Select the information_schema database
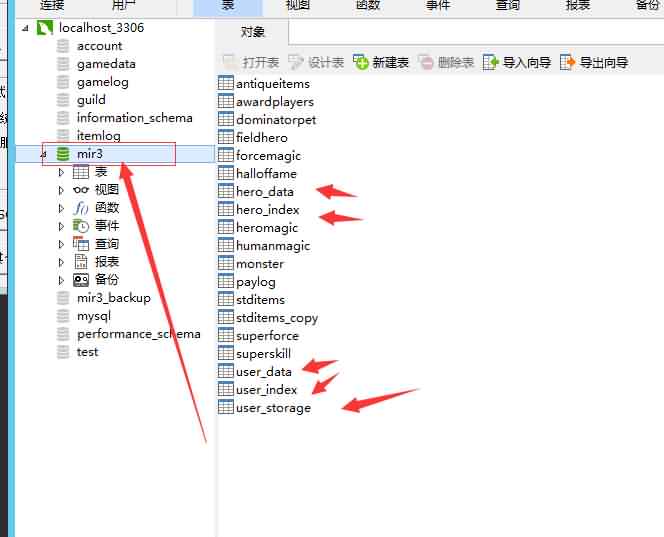Viewport: 664px width, 537px height. coord(134,118)
